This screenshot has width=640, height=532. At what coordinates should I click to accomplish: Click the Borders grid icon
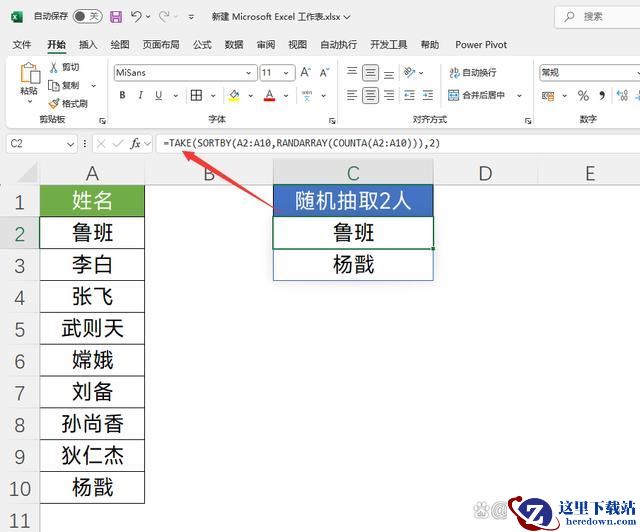click(x=196, y=96)
